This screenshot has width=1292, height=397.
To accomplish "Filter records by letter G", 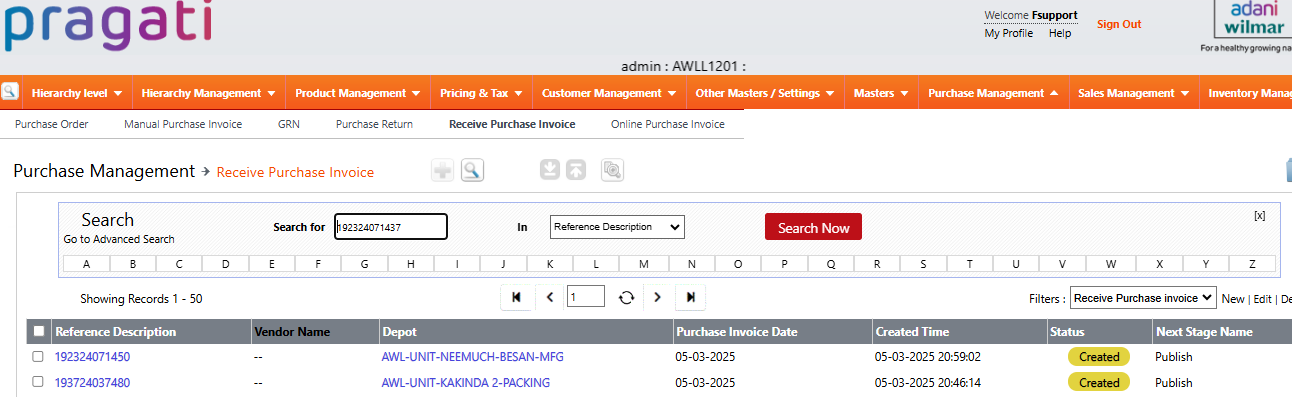I will (365, 264).
